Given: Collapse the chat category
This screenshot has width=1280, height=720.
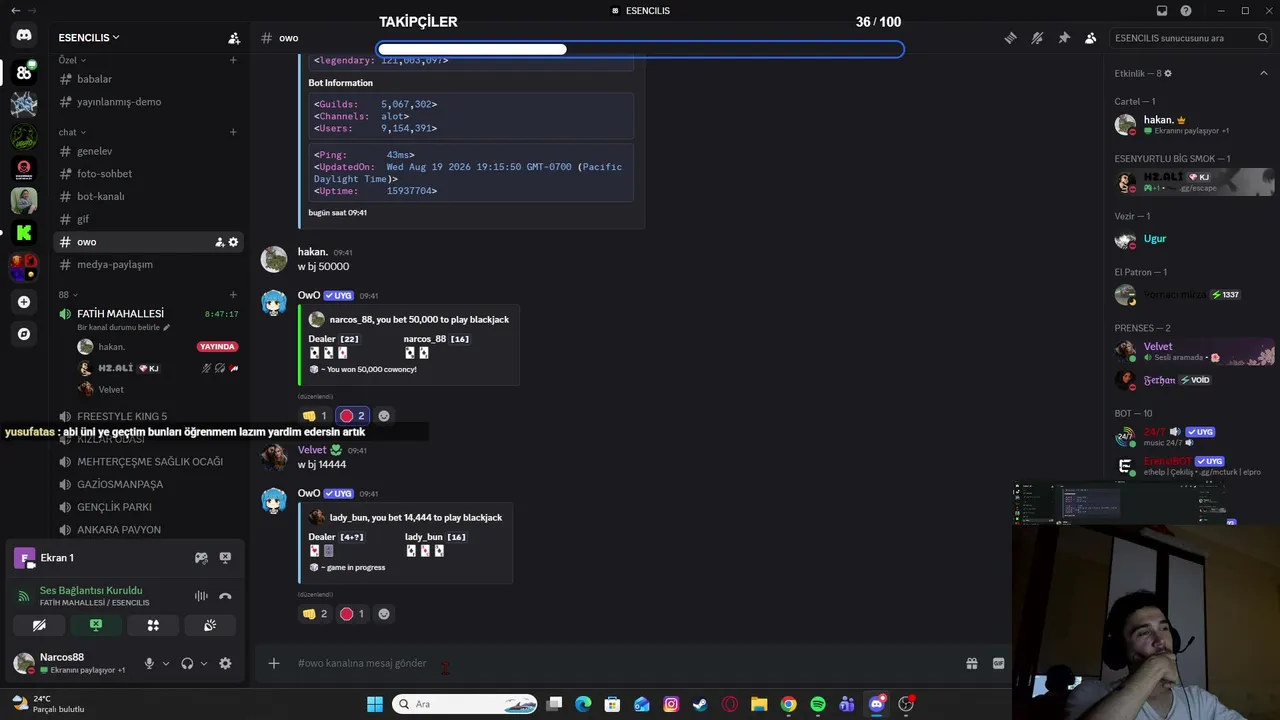Looking at the screenshot, I should [x=72, y=132].
